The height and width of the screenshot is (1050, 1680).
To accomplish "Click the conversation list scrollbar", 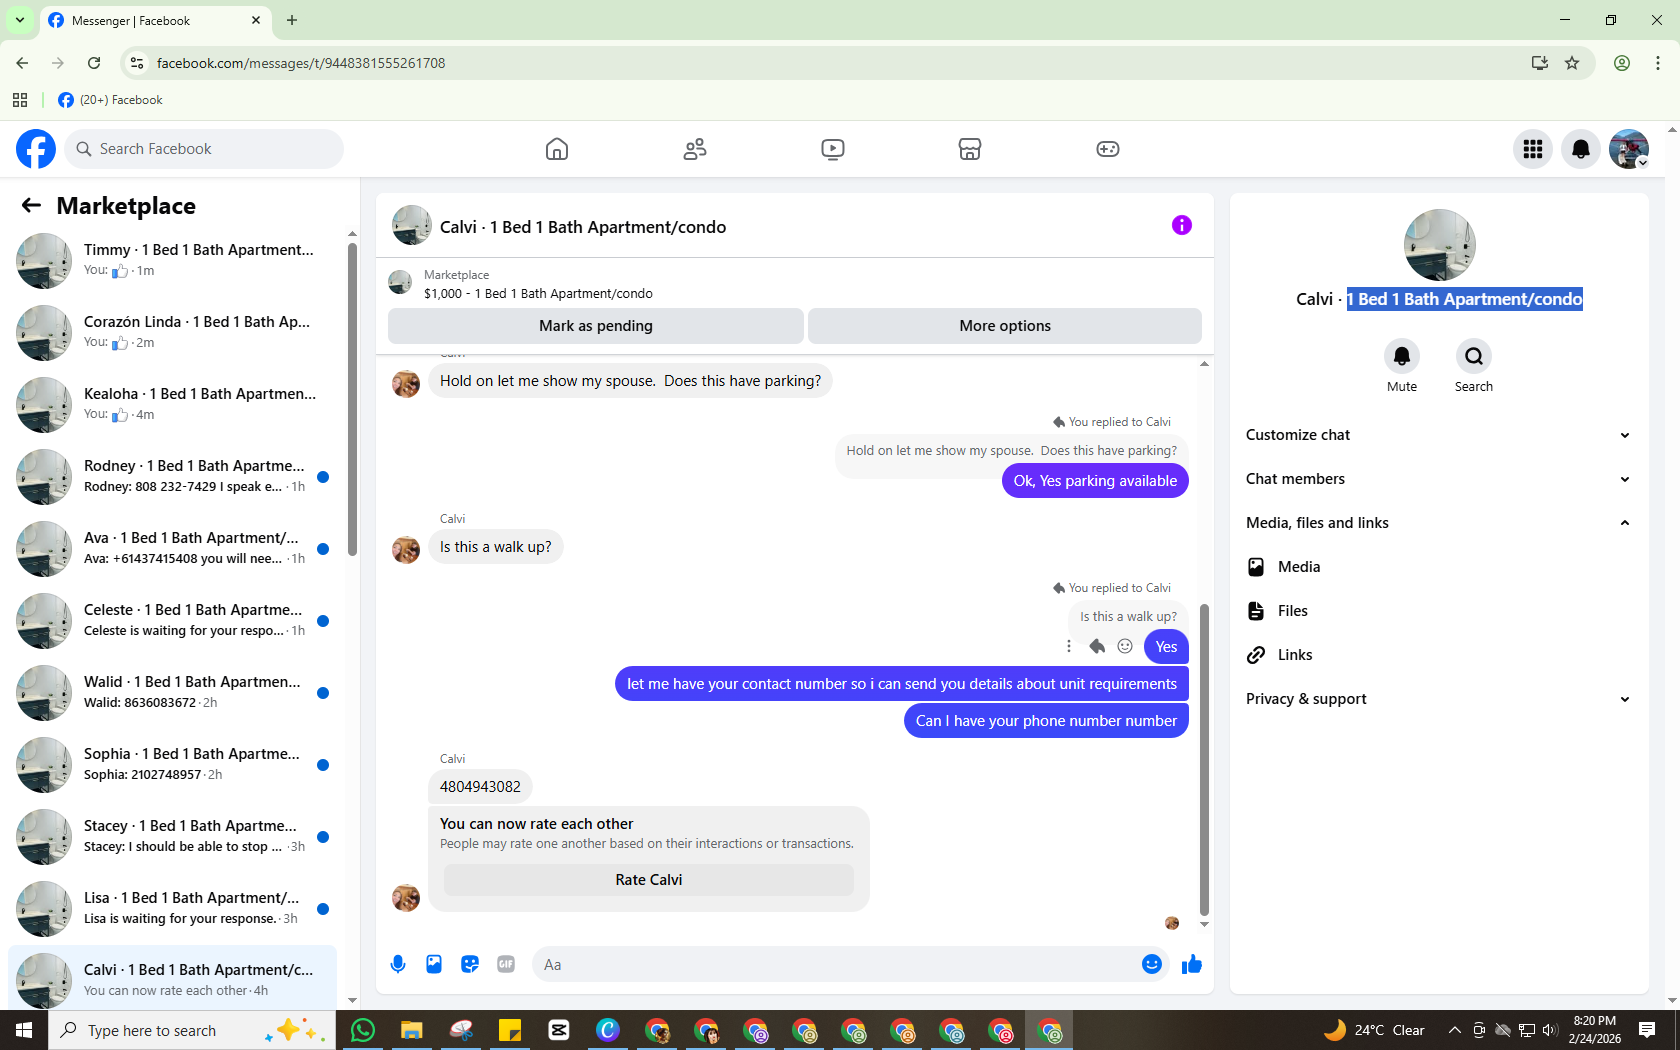I will click(x=352, y=400).
